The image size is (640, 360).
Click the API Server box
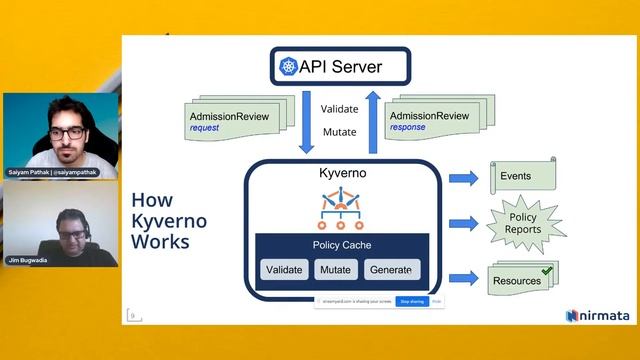(340, 66)
